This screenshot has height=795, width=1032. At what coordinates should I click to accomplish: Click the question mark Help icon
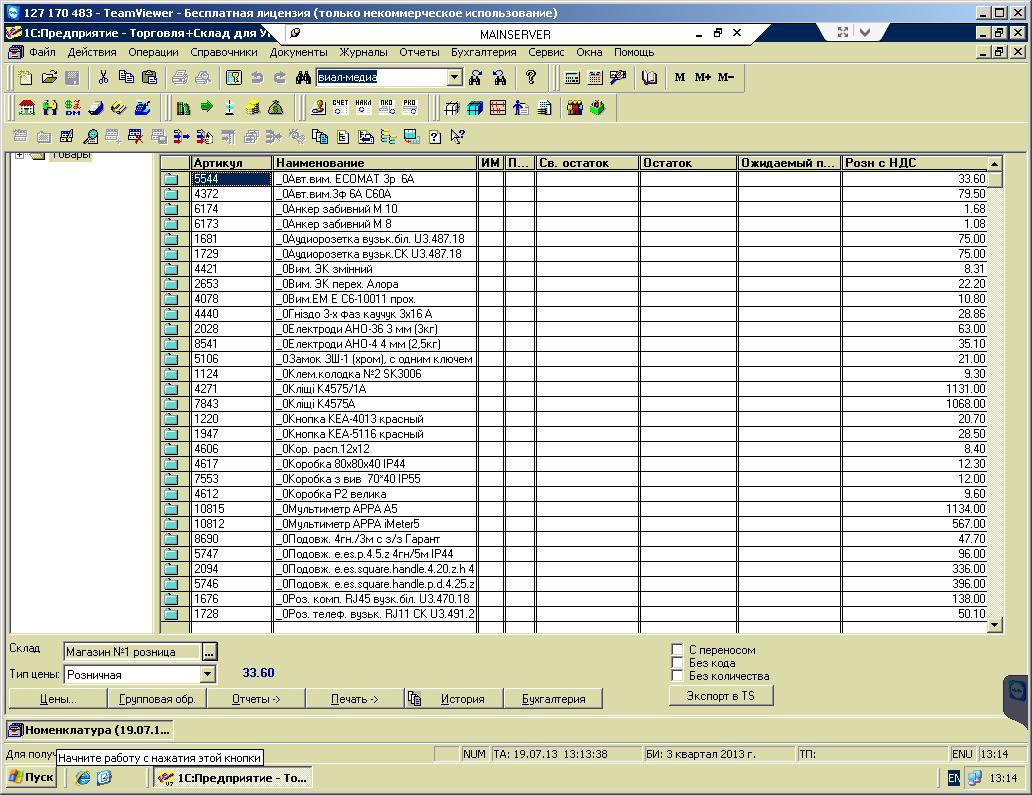(530, 78)
